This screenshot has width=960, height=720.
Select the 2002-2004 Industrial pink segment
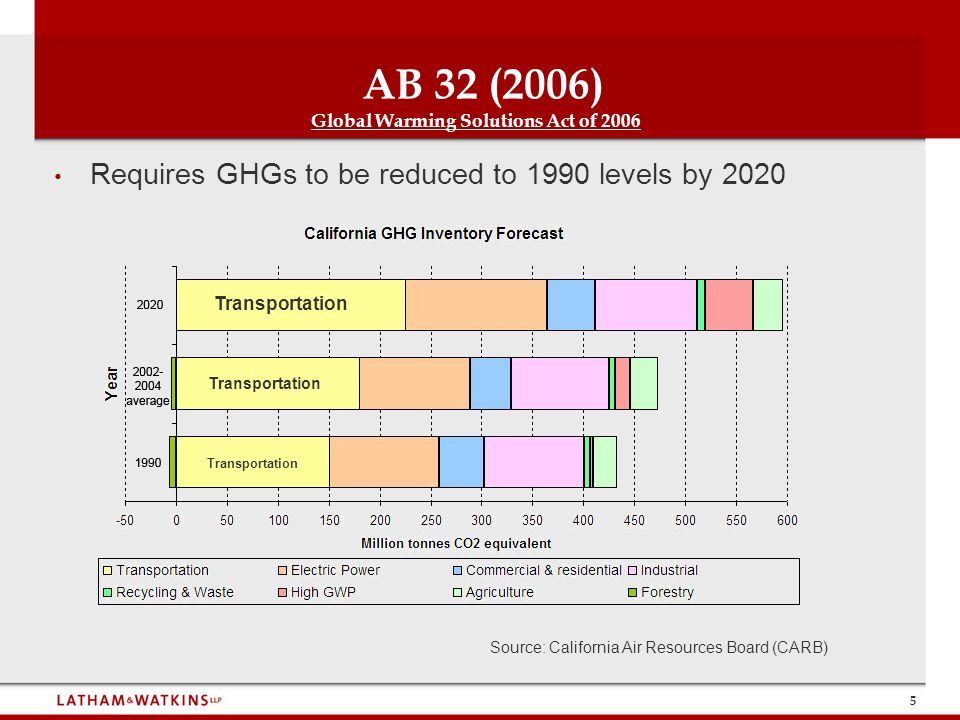pos(560,383)
